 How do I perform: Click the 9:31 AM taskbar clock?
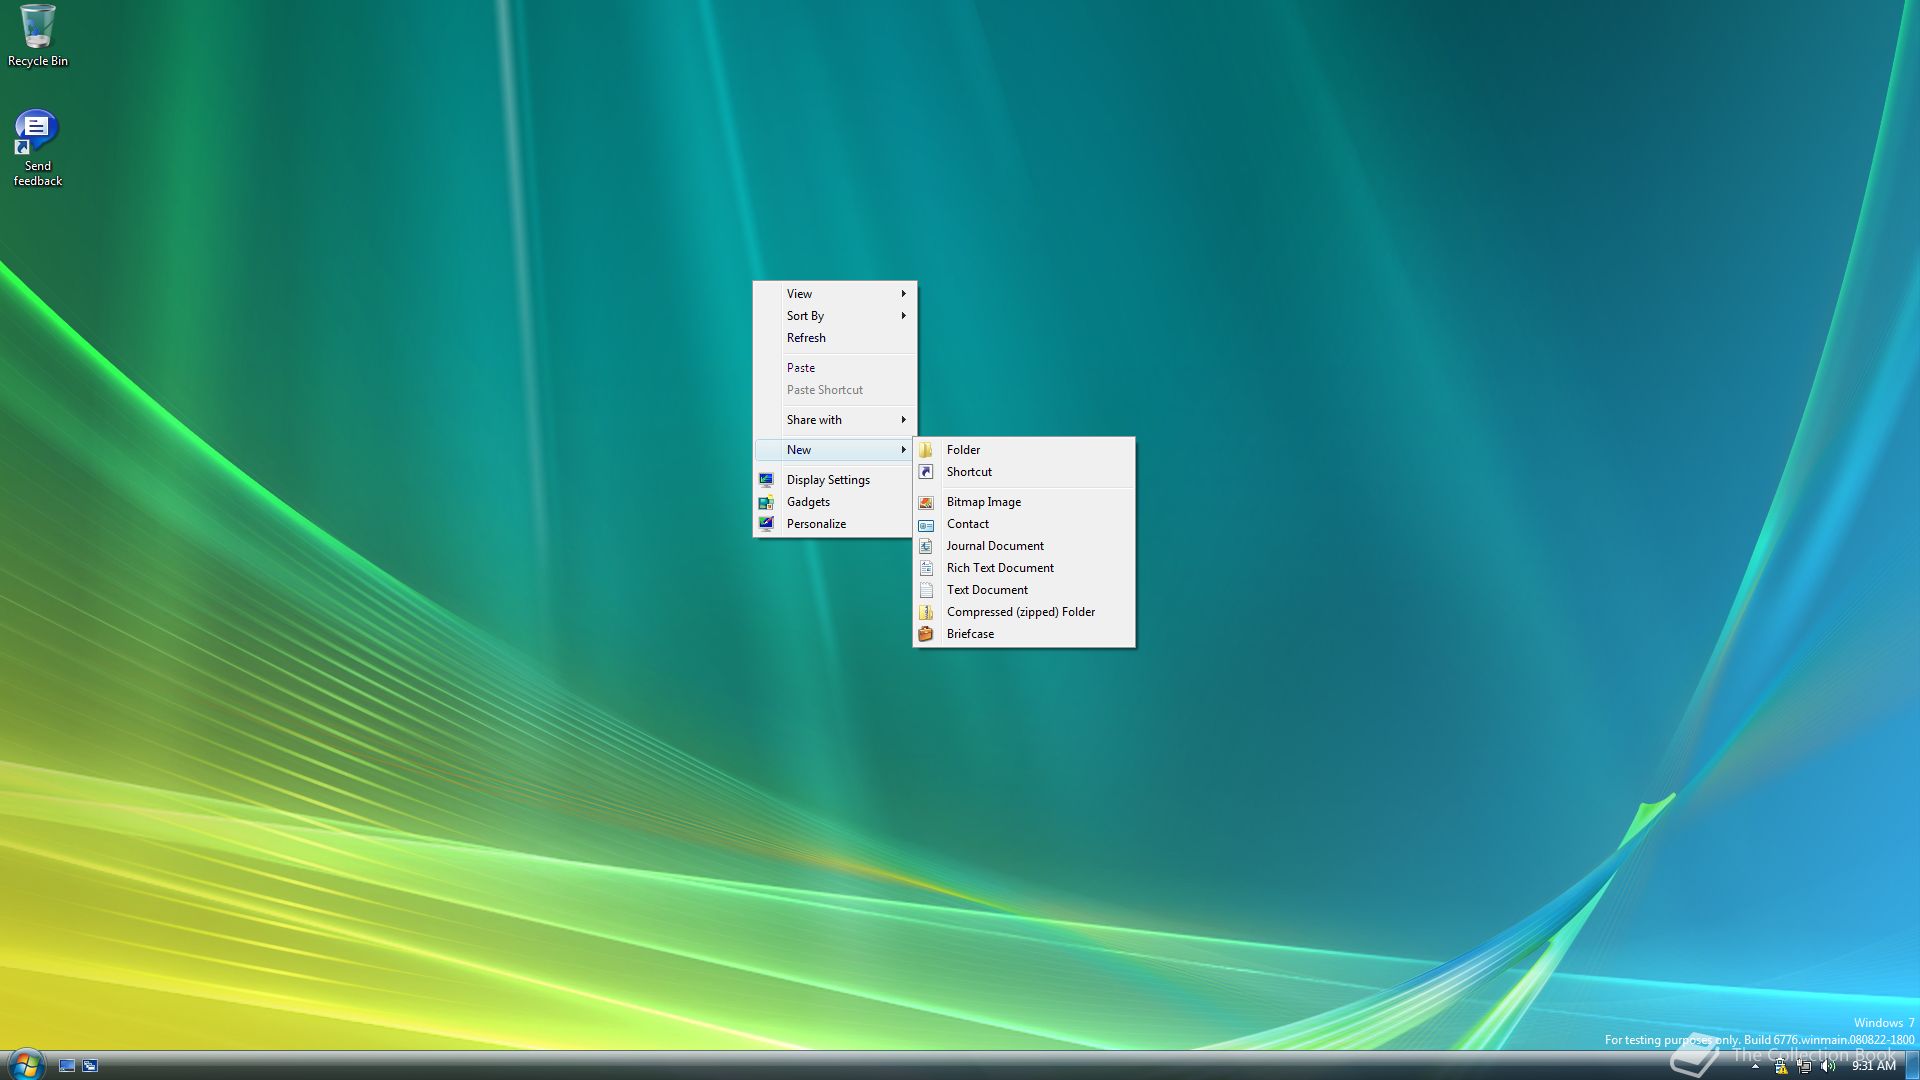1873,1066
